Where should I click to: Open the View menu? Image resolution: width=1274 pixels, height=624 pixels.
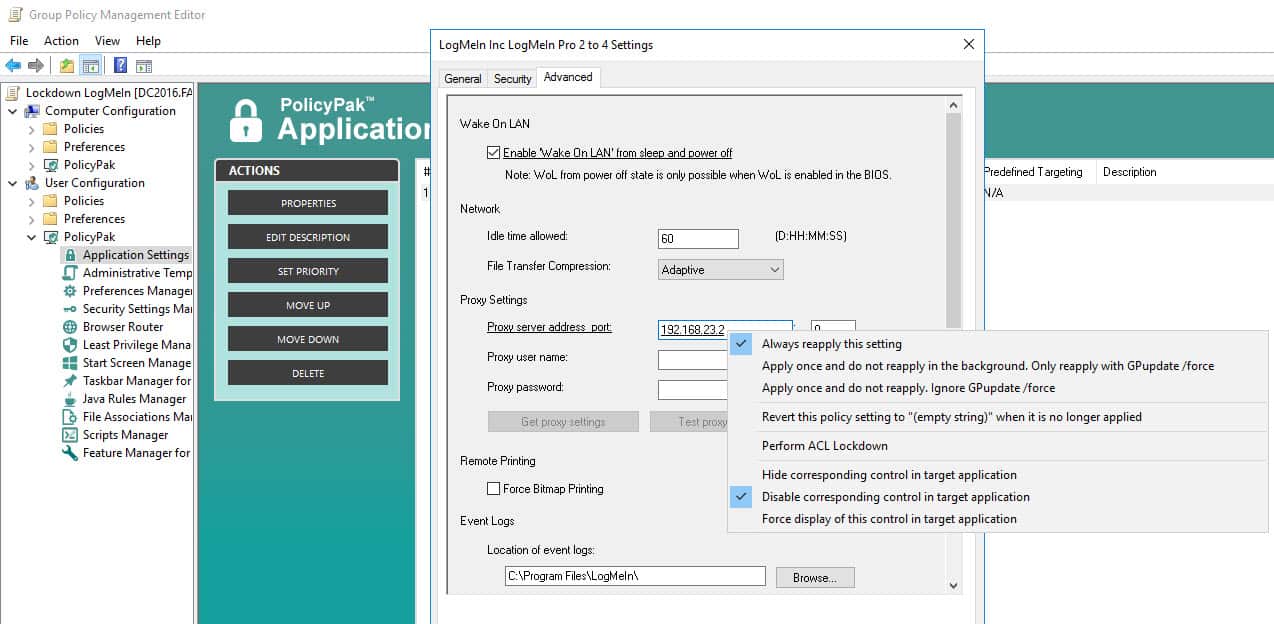[x=107, y=41]
